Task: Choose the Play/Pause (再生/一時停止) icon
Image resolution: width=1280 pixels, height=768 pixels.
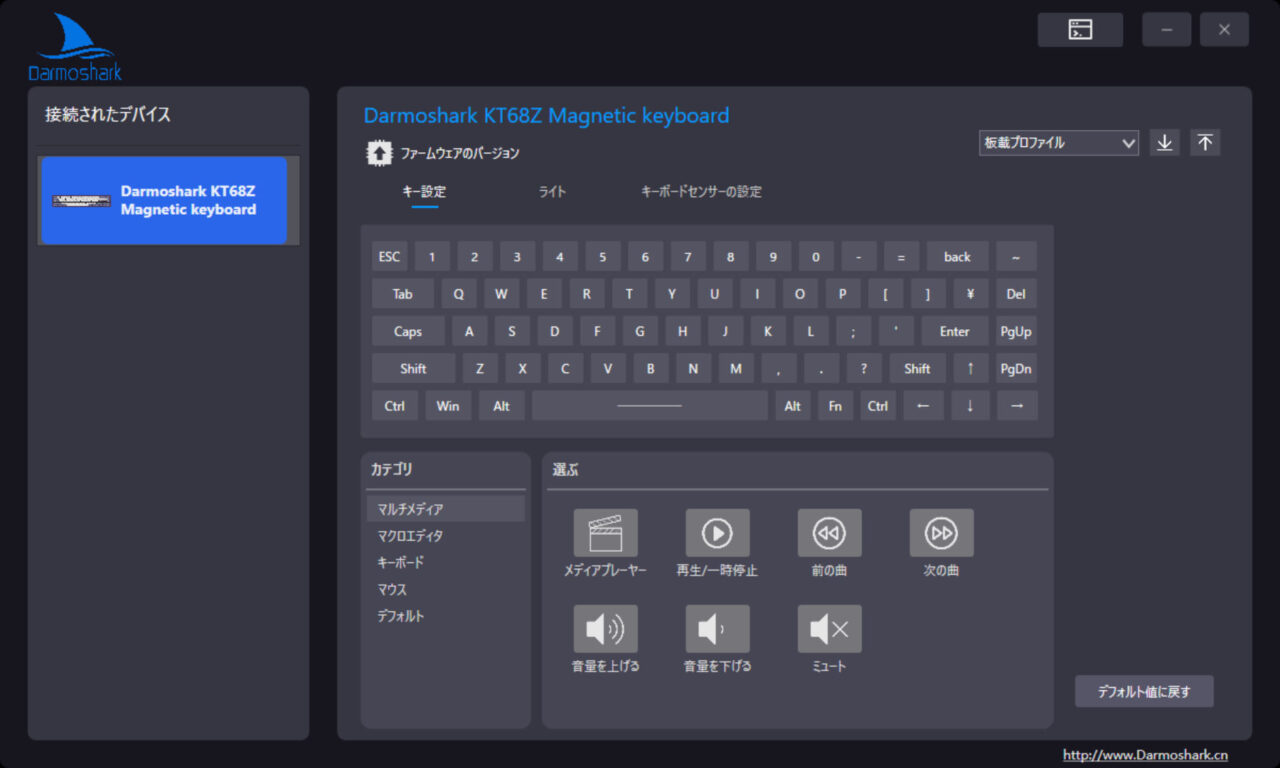Action: (717, 533)
